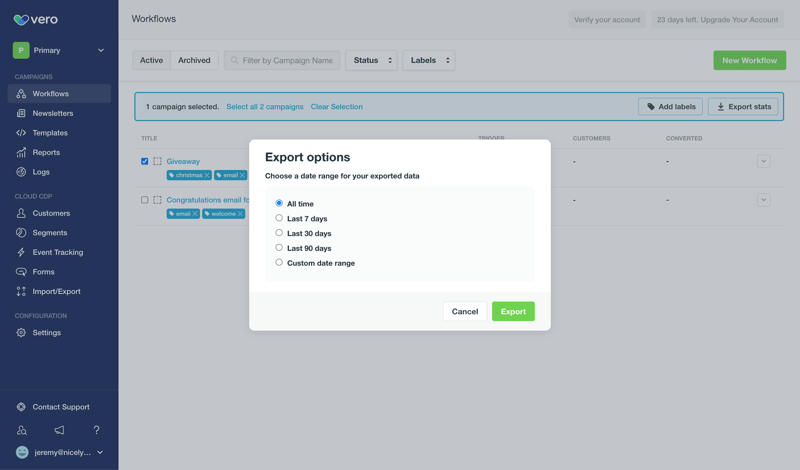Open Newsletters in the sidebar
This screenshot has height=470, width=800.
pos(52,113)
